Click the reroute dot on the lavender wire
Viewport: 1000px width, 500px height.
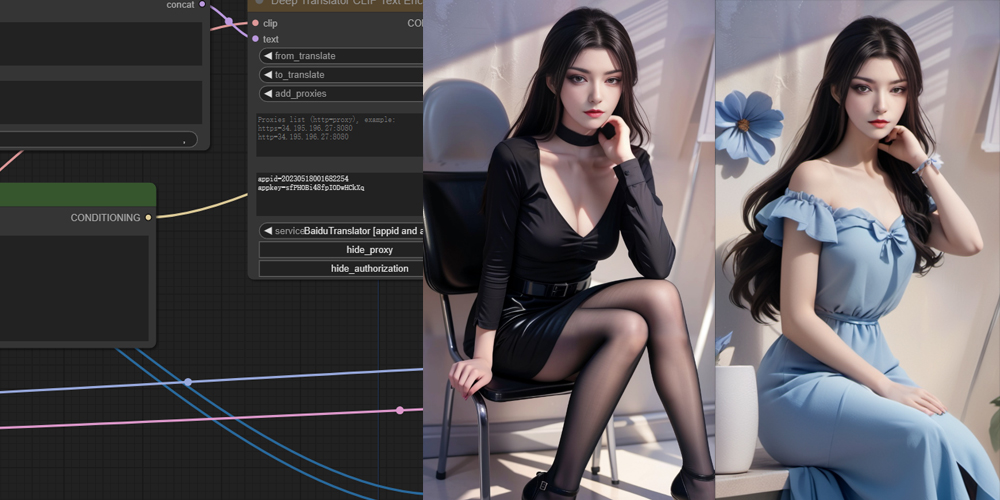click(188, 382)
